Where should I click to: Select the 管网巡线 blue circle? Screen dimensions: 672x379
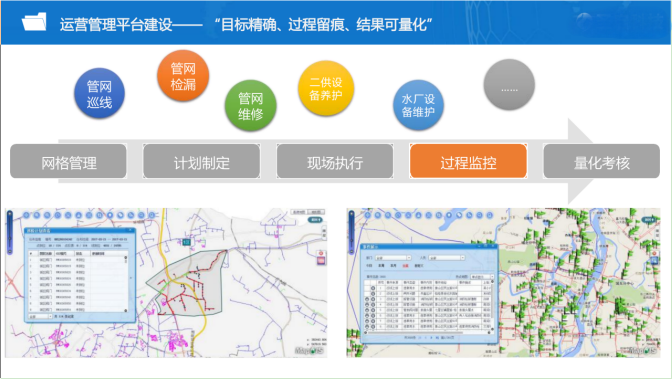click(x=99, y=93)
